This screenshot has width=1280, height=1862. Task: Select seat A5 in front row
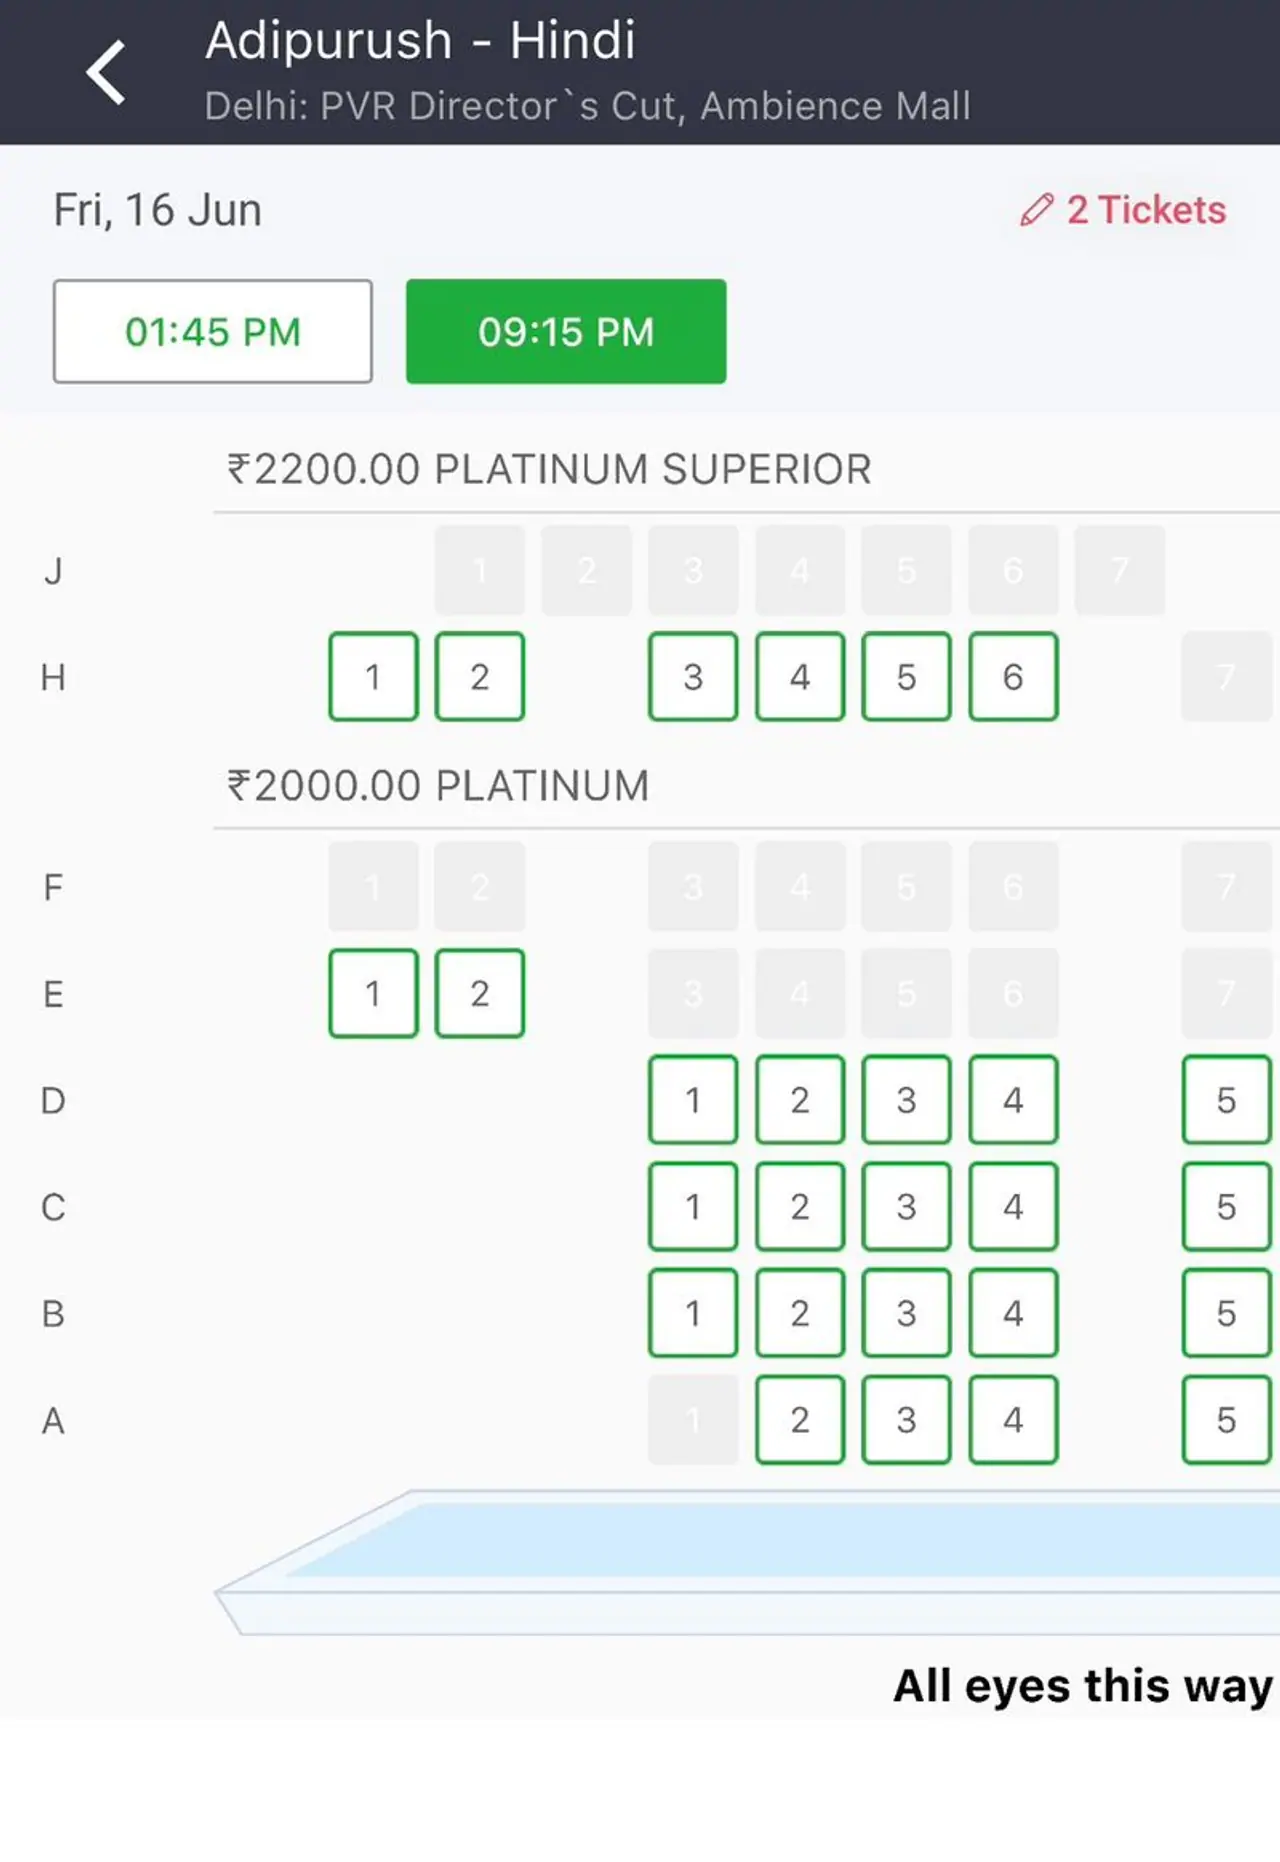click(1226, 1420)
